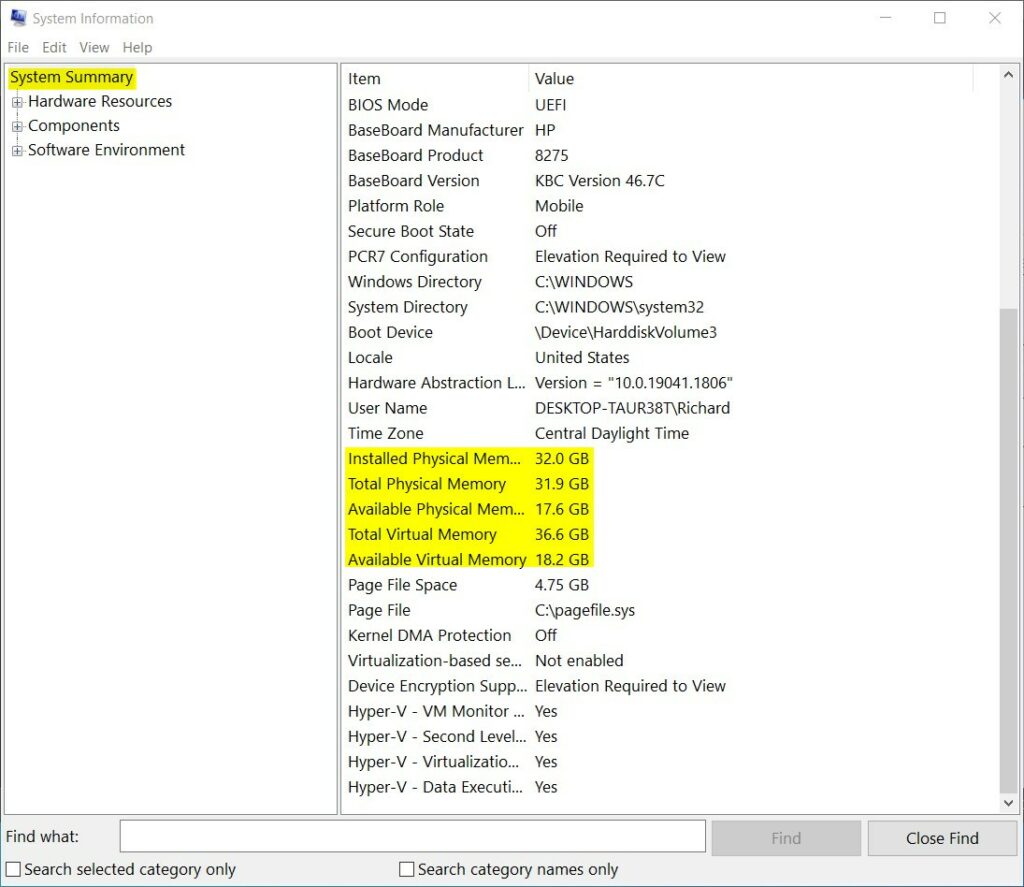Open the View menu

point(94,47)
